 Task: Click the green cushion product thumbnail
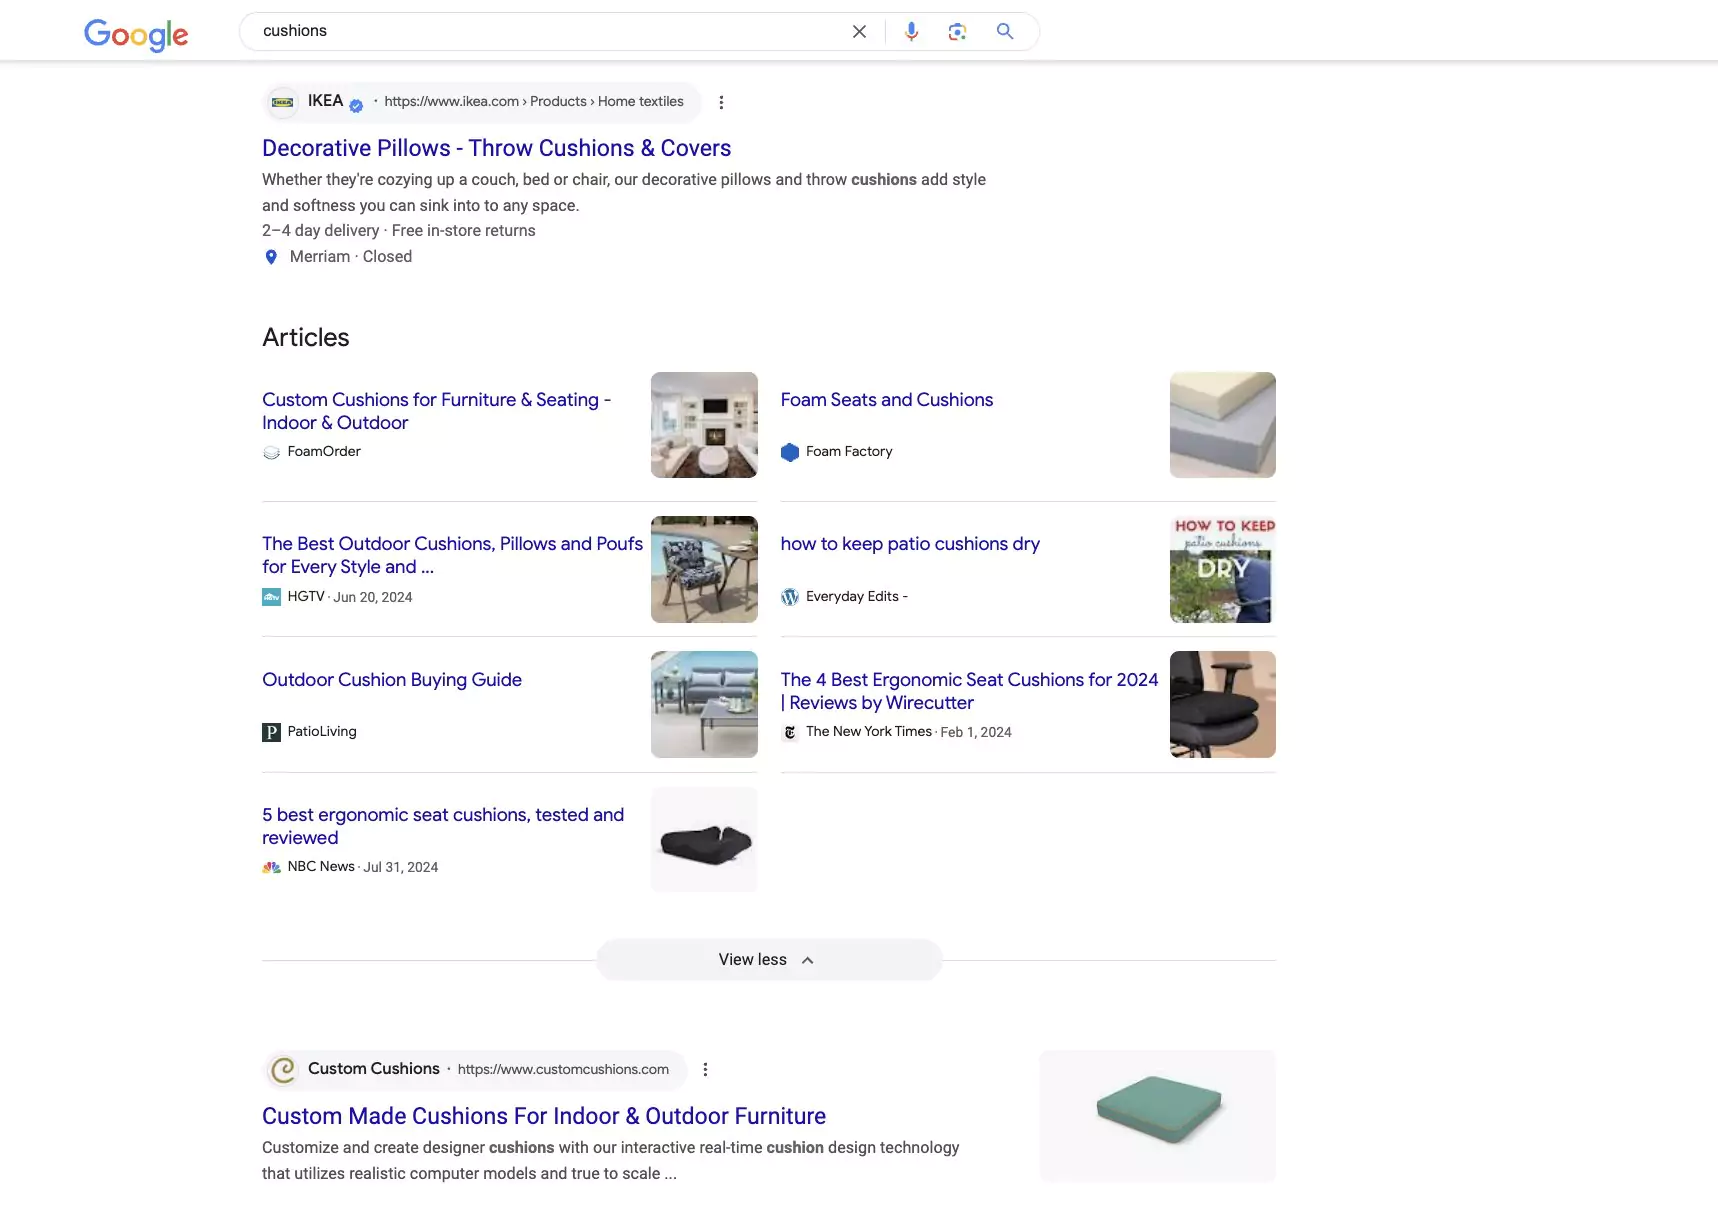click(1157, 1116)
